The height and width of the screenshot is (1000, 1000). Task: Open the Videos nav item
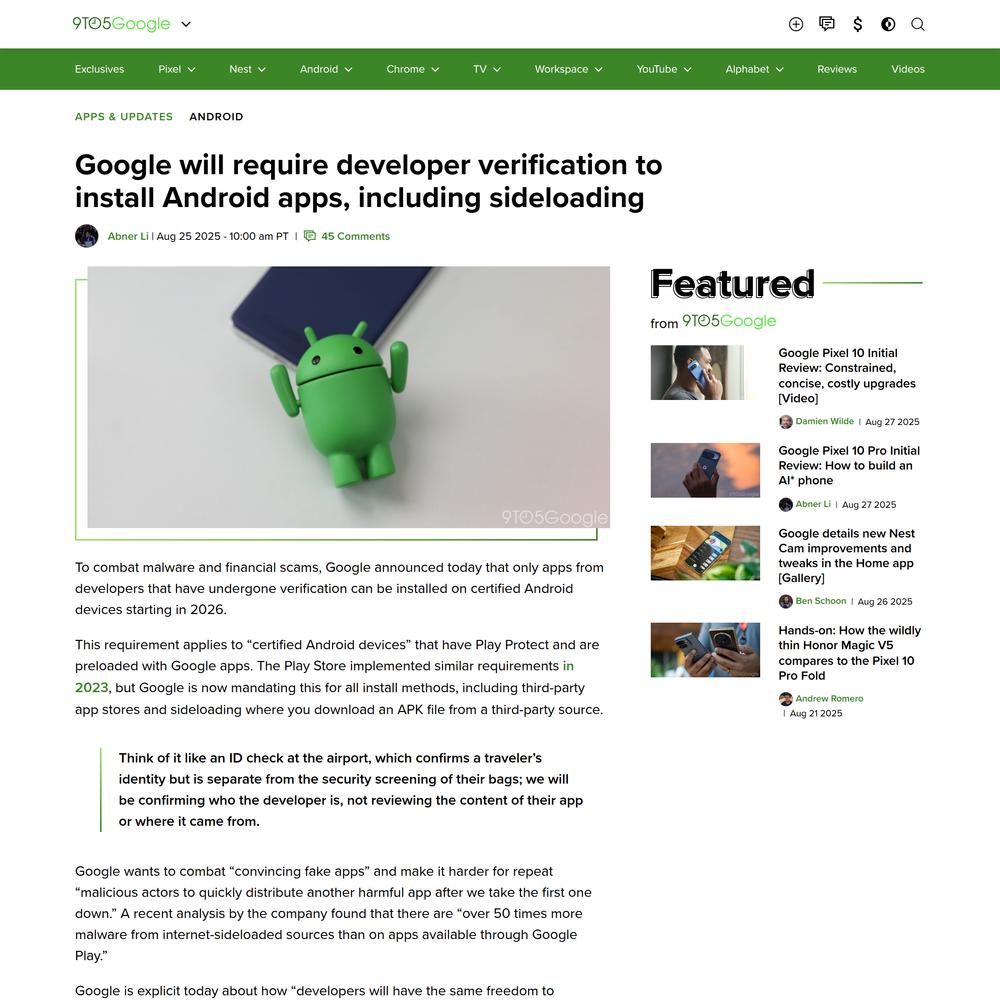(x=908, y=69)
